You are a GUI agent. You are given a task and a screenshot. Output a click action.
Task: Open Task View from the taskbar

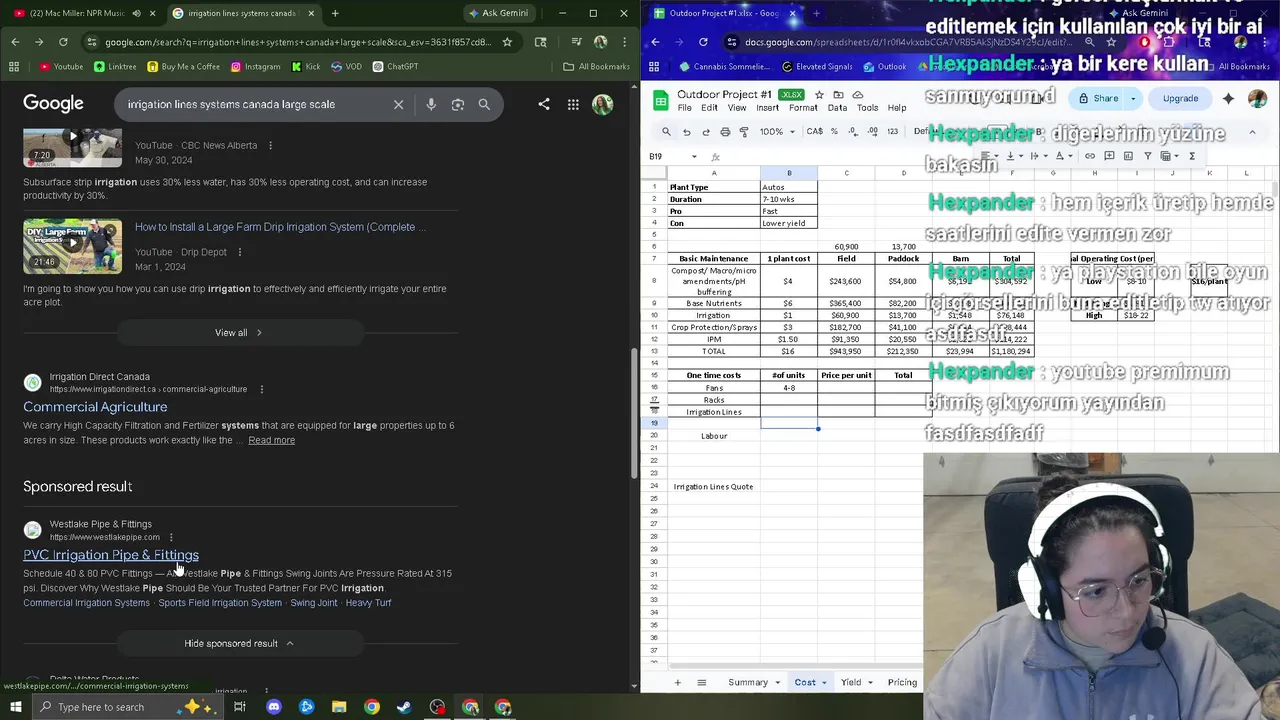pos(240,707)
